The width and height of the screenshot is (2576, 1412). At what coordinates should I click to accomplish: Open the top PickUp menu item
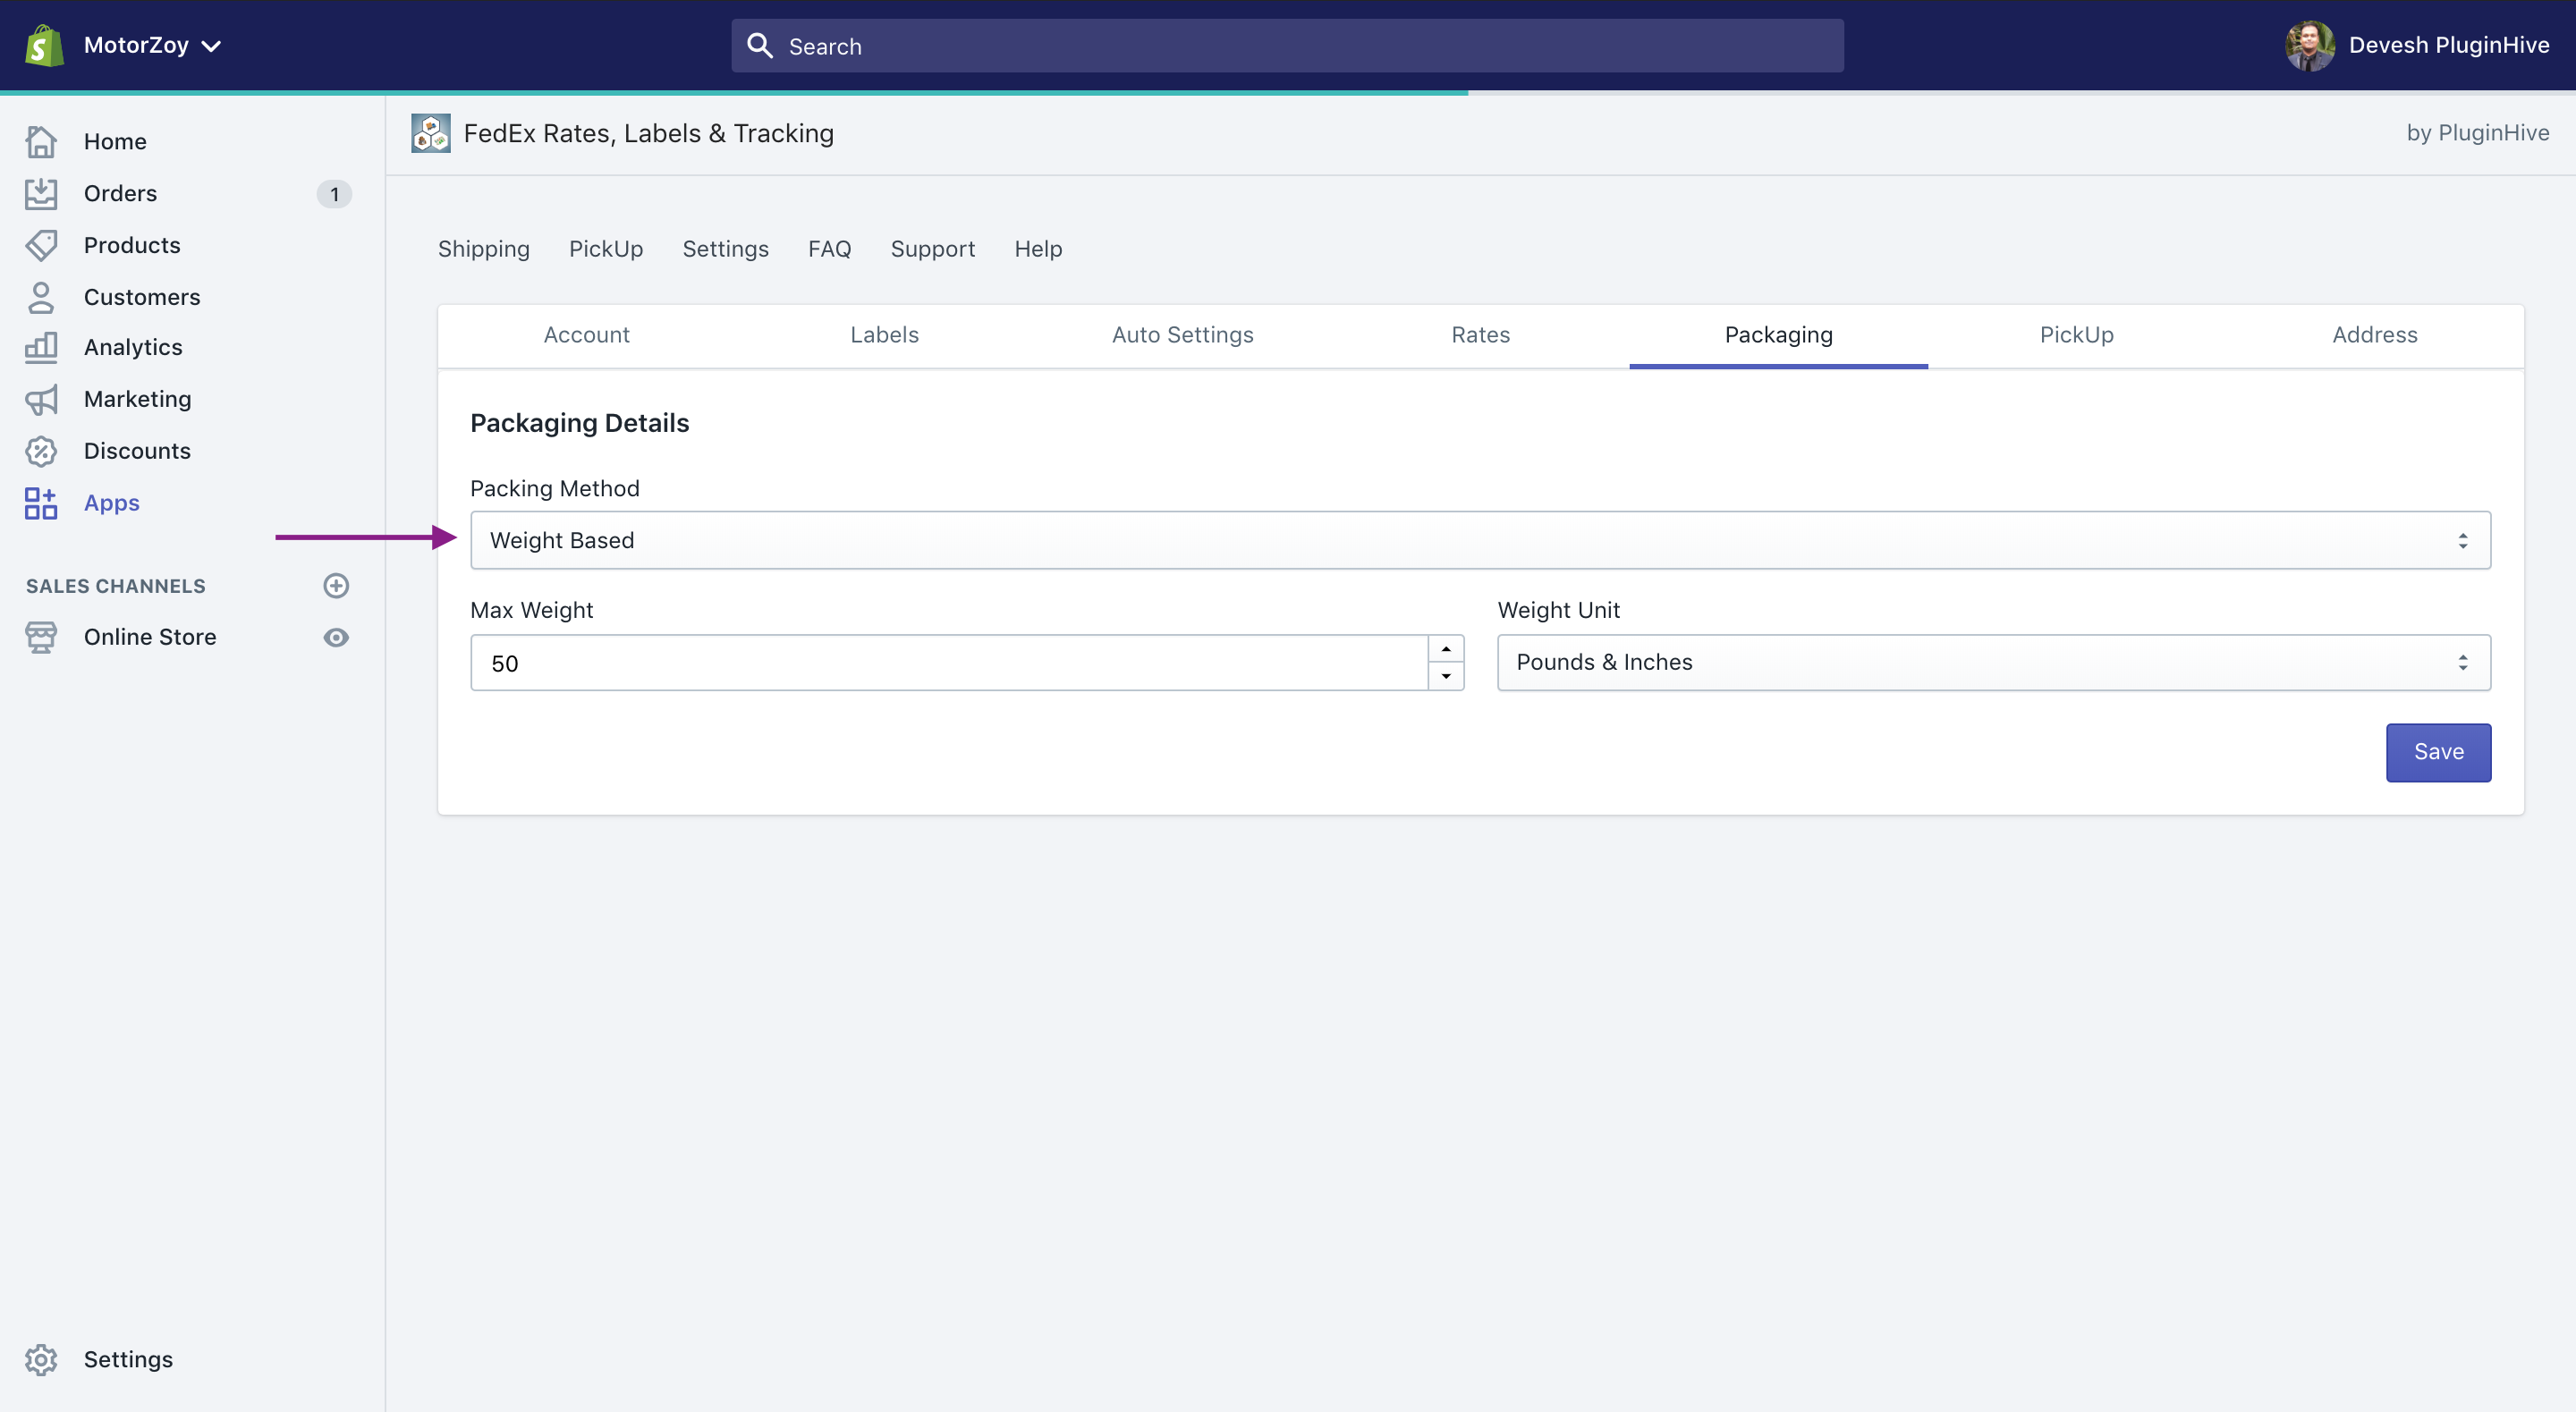coord(606,249)
